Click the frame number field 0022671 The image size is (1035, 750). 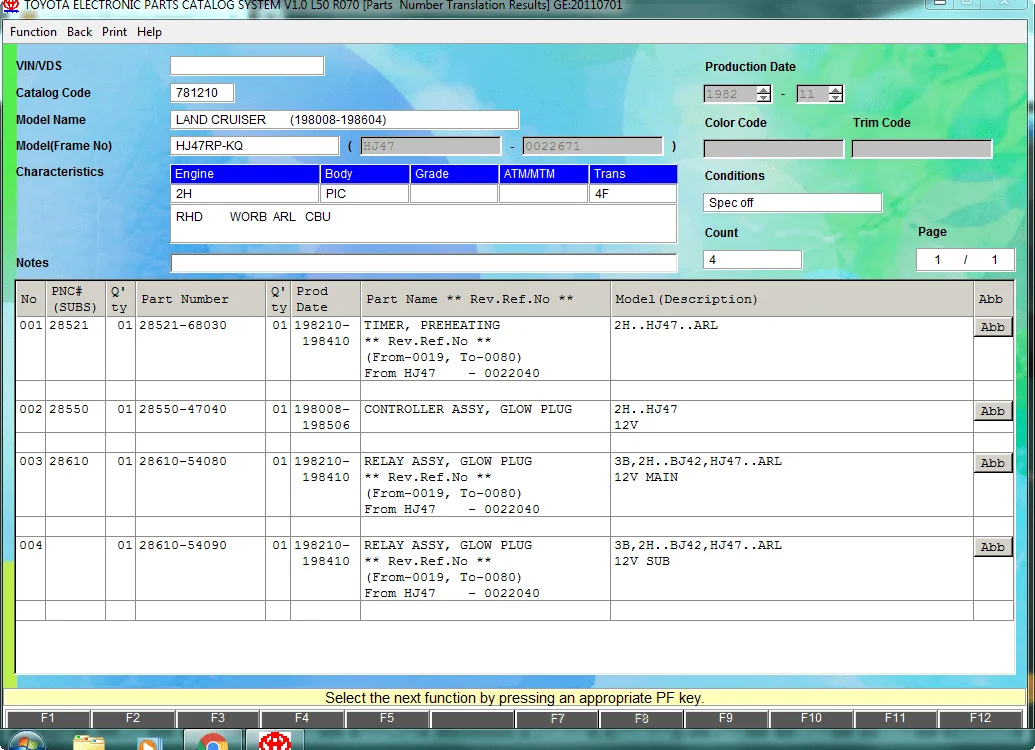(x=593, y=146)
